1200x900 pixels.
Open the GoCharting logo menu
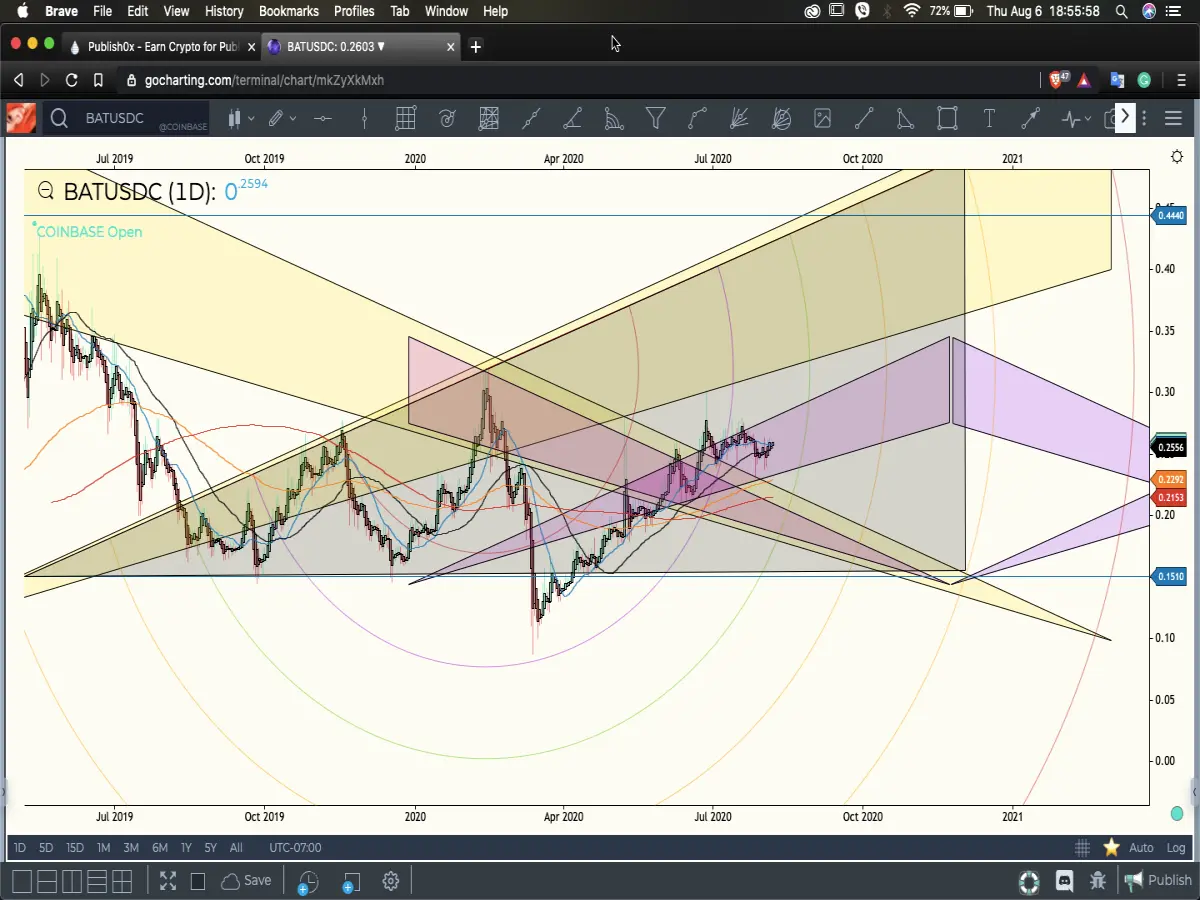click(x=21, y=118)
